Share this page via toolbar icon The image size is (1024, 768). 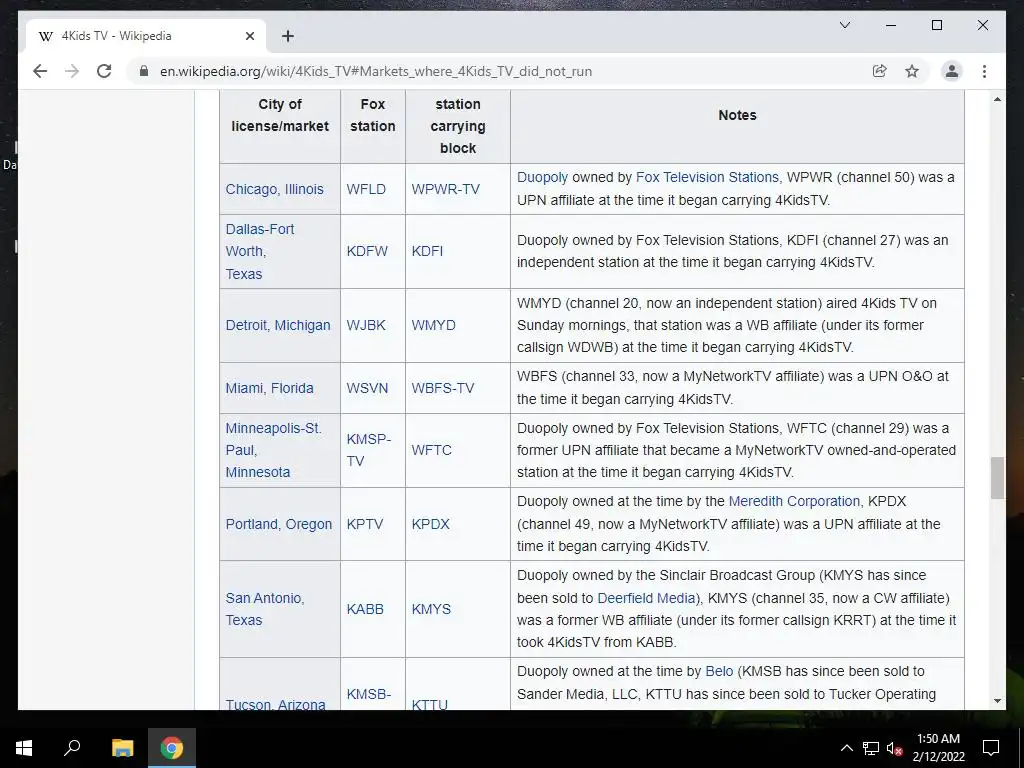click(880, 71)
